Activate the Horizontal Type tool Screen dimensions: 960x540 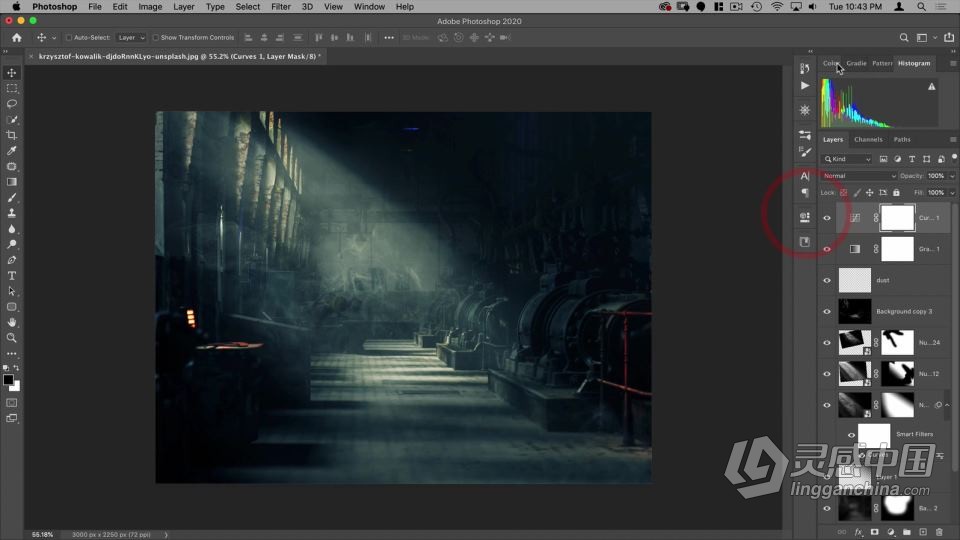point(12,276)
